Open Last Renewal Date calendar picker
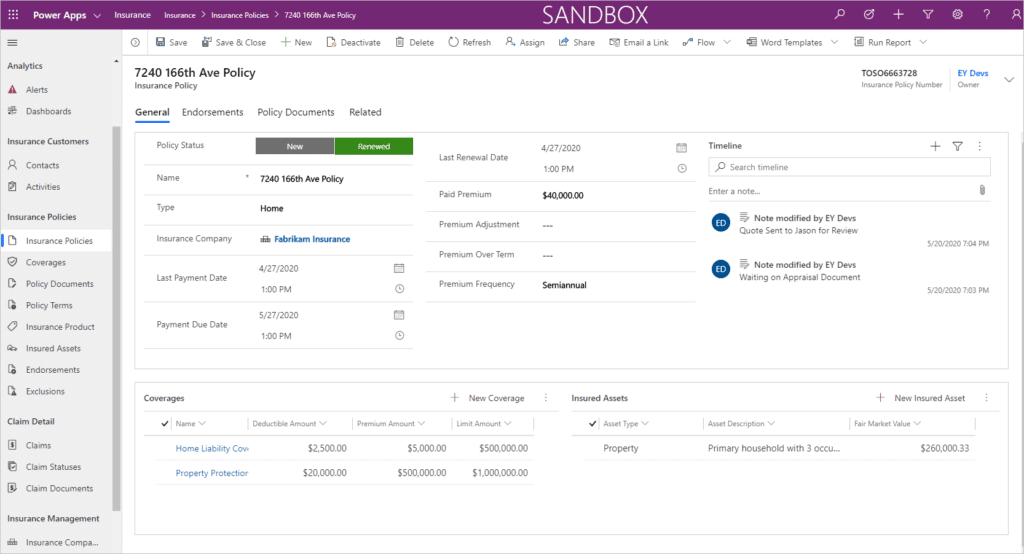This screenshot has width=1024, height=554. 681,147
